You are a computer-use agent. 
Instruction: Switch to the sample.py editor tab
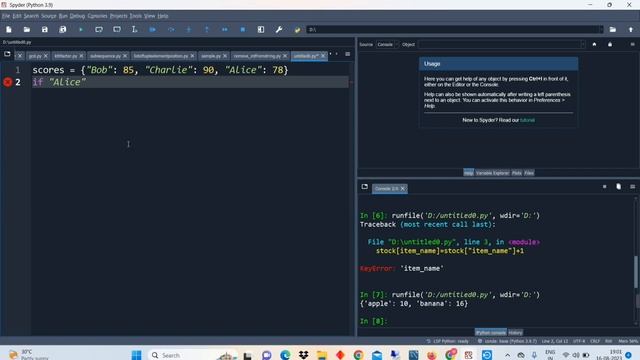pos(211,56)
